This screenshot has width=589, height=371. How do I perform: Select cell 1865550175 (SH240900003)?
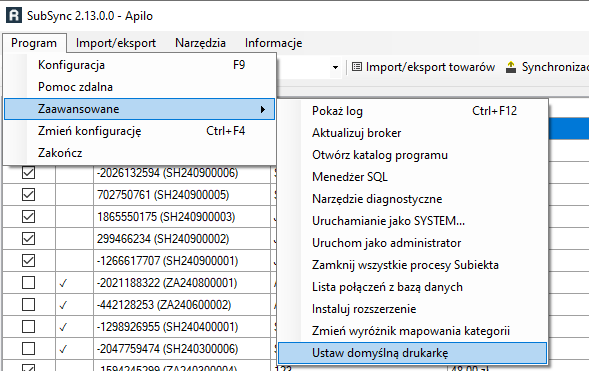tap(182, 217)
